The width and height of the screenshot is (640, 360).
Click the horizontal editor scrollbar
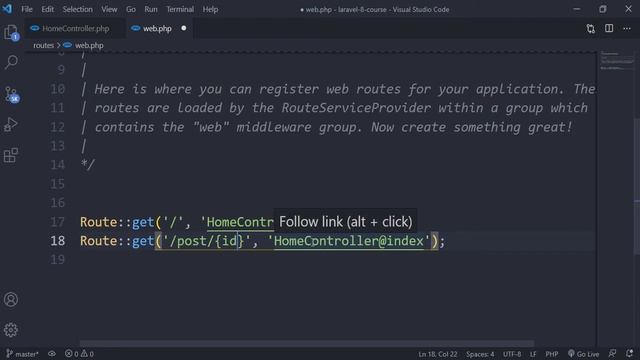[x=307, y=344]
